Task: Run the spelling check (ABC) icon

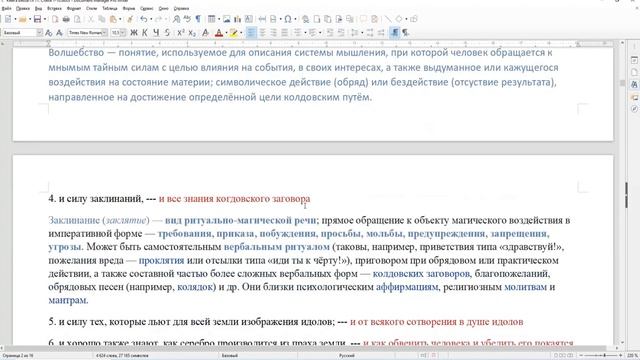Action: click(187, 19)
